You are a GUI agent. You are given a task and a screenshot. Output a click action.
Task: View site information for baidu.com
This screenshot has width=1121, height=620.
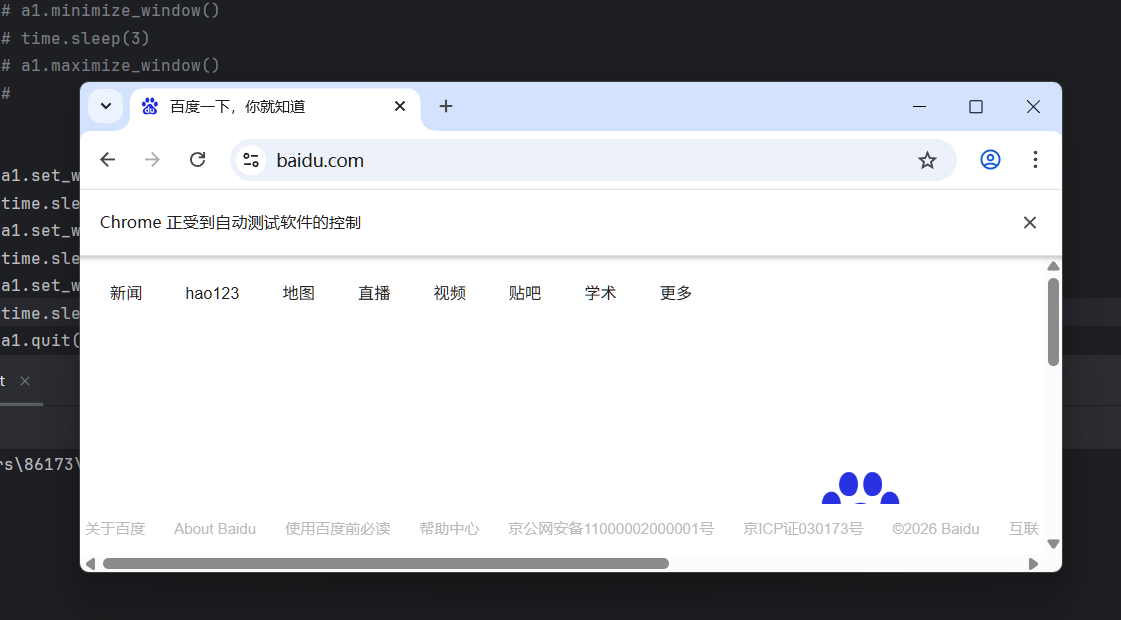251,160
